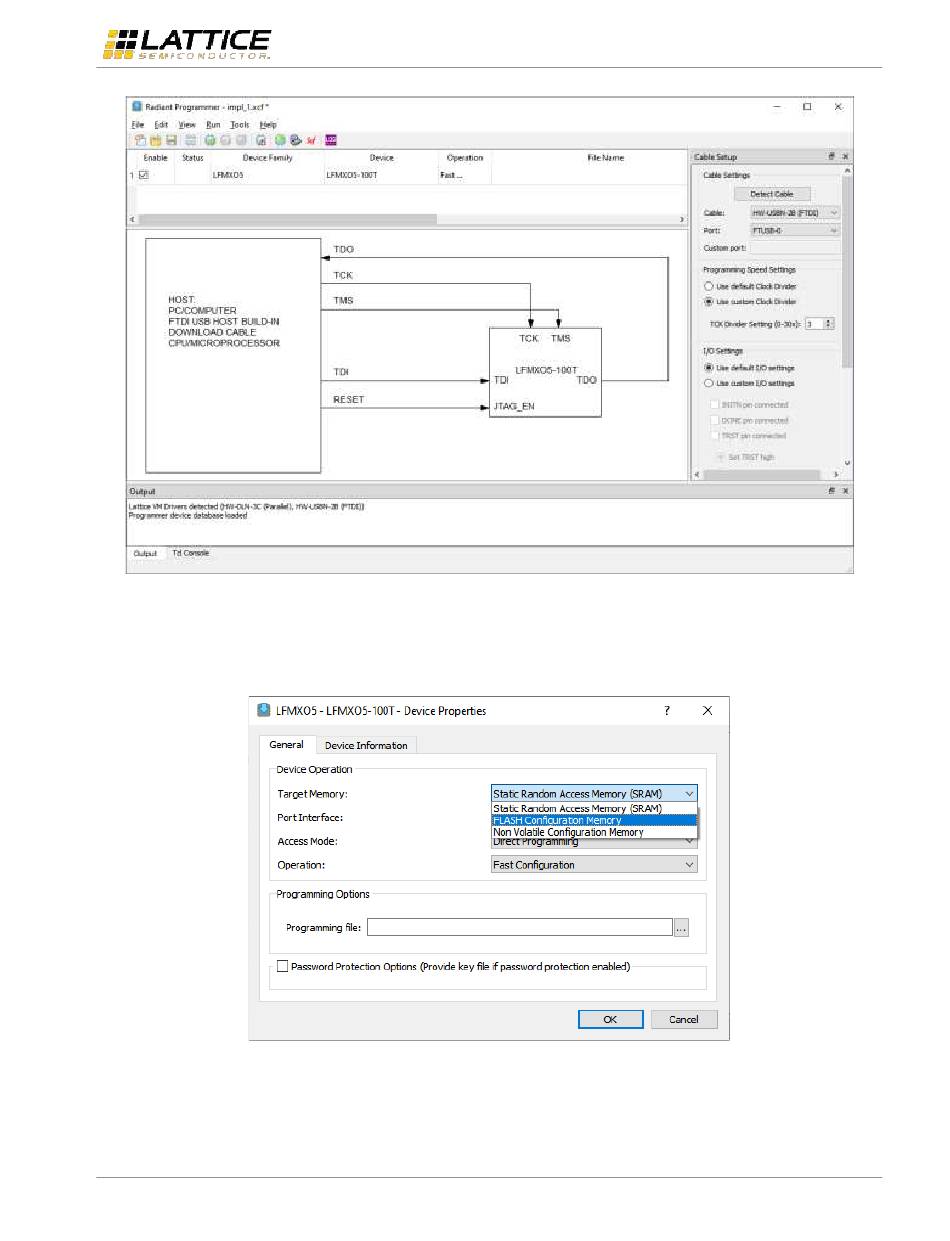Image resolution: width=950 pixels, height=1241 pixels.
Task: Switch to the General tab
Action: point(287,745)
